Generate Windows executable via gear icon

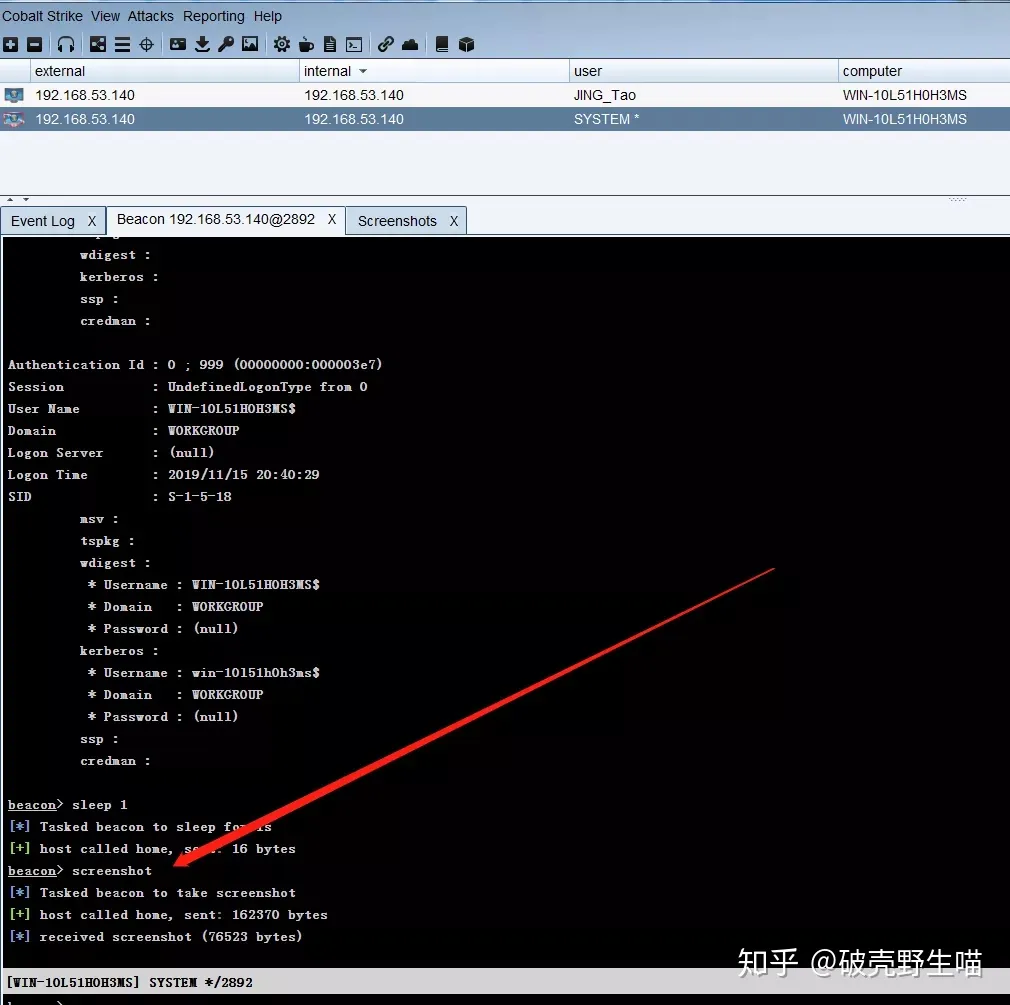(281, 44)
